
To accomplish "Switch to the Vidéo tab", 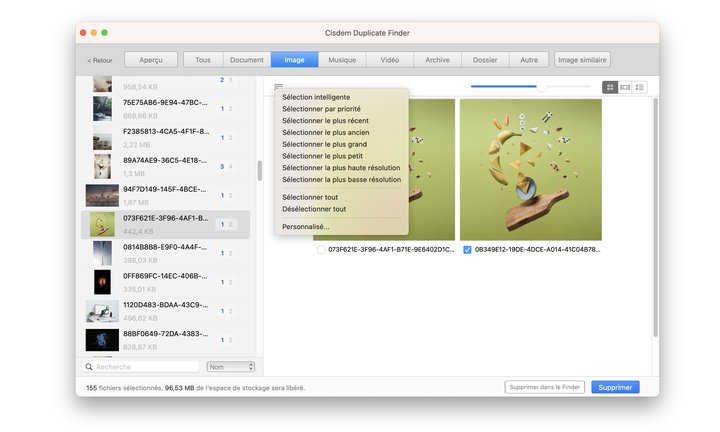I will tap(389, 60).
